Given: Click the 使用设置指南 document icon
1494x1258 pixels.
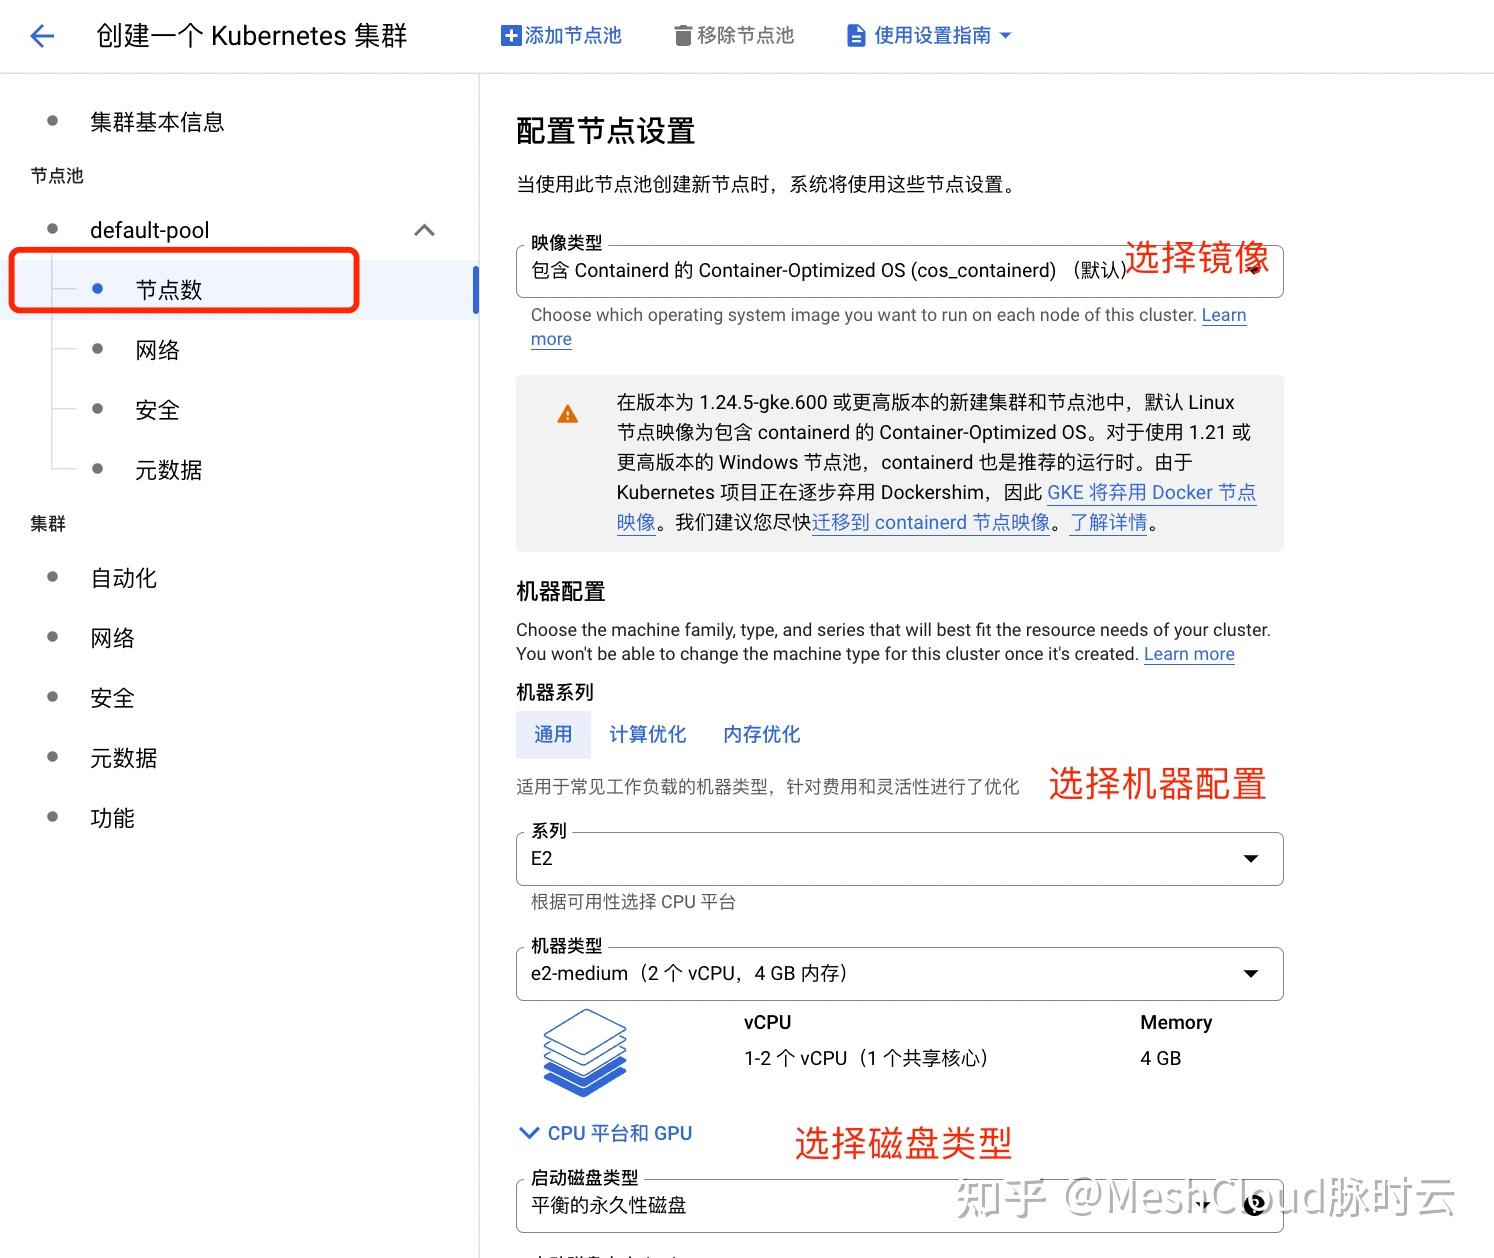Looking at the screenshot, I should (x=855, y=34).
